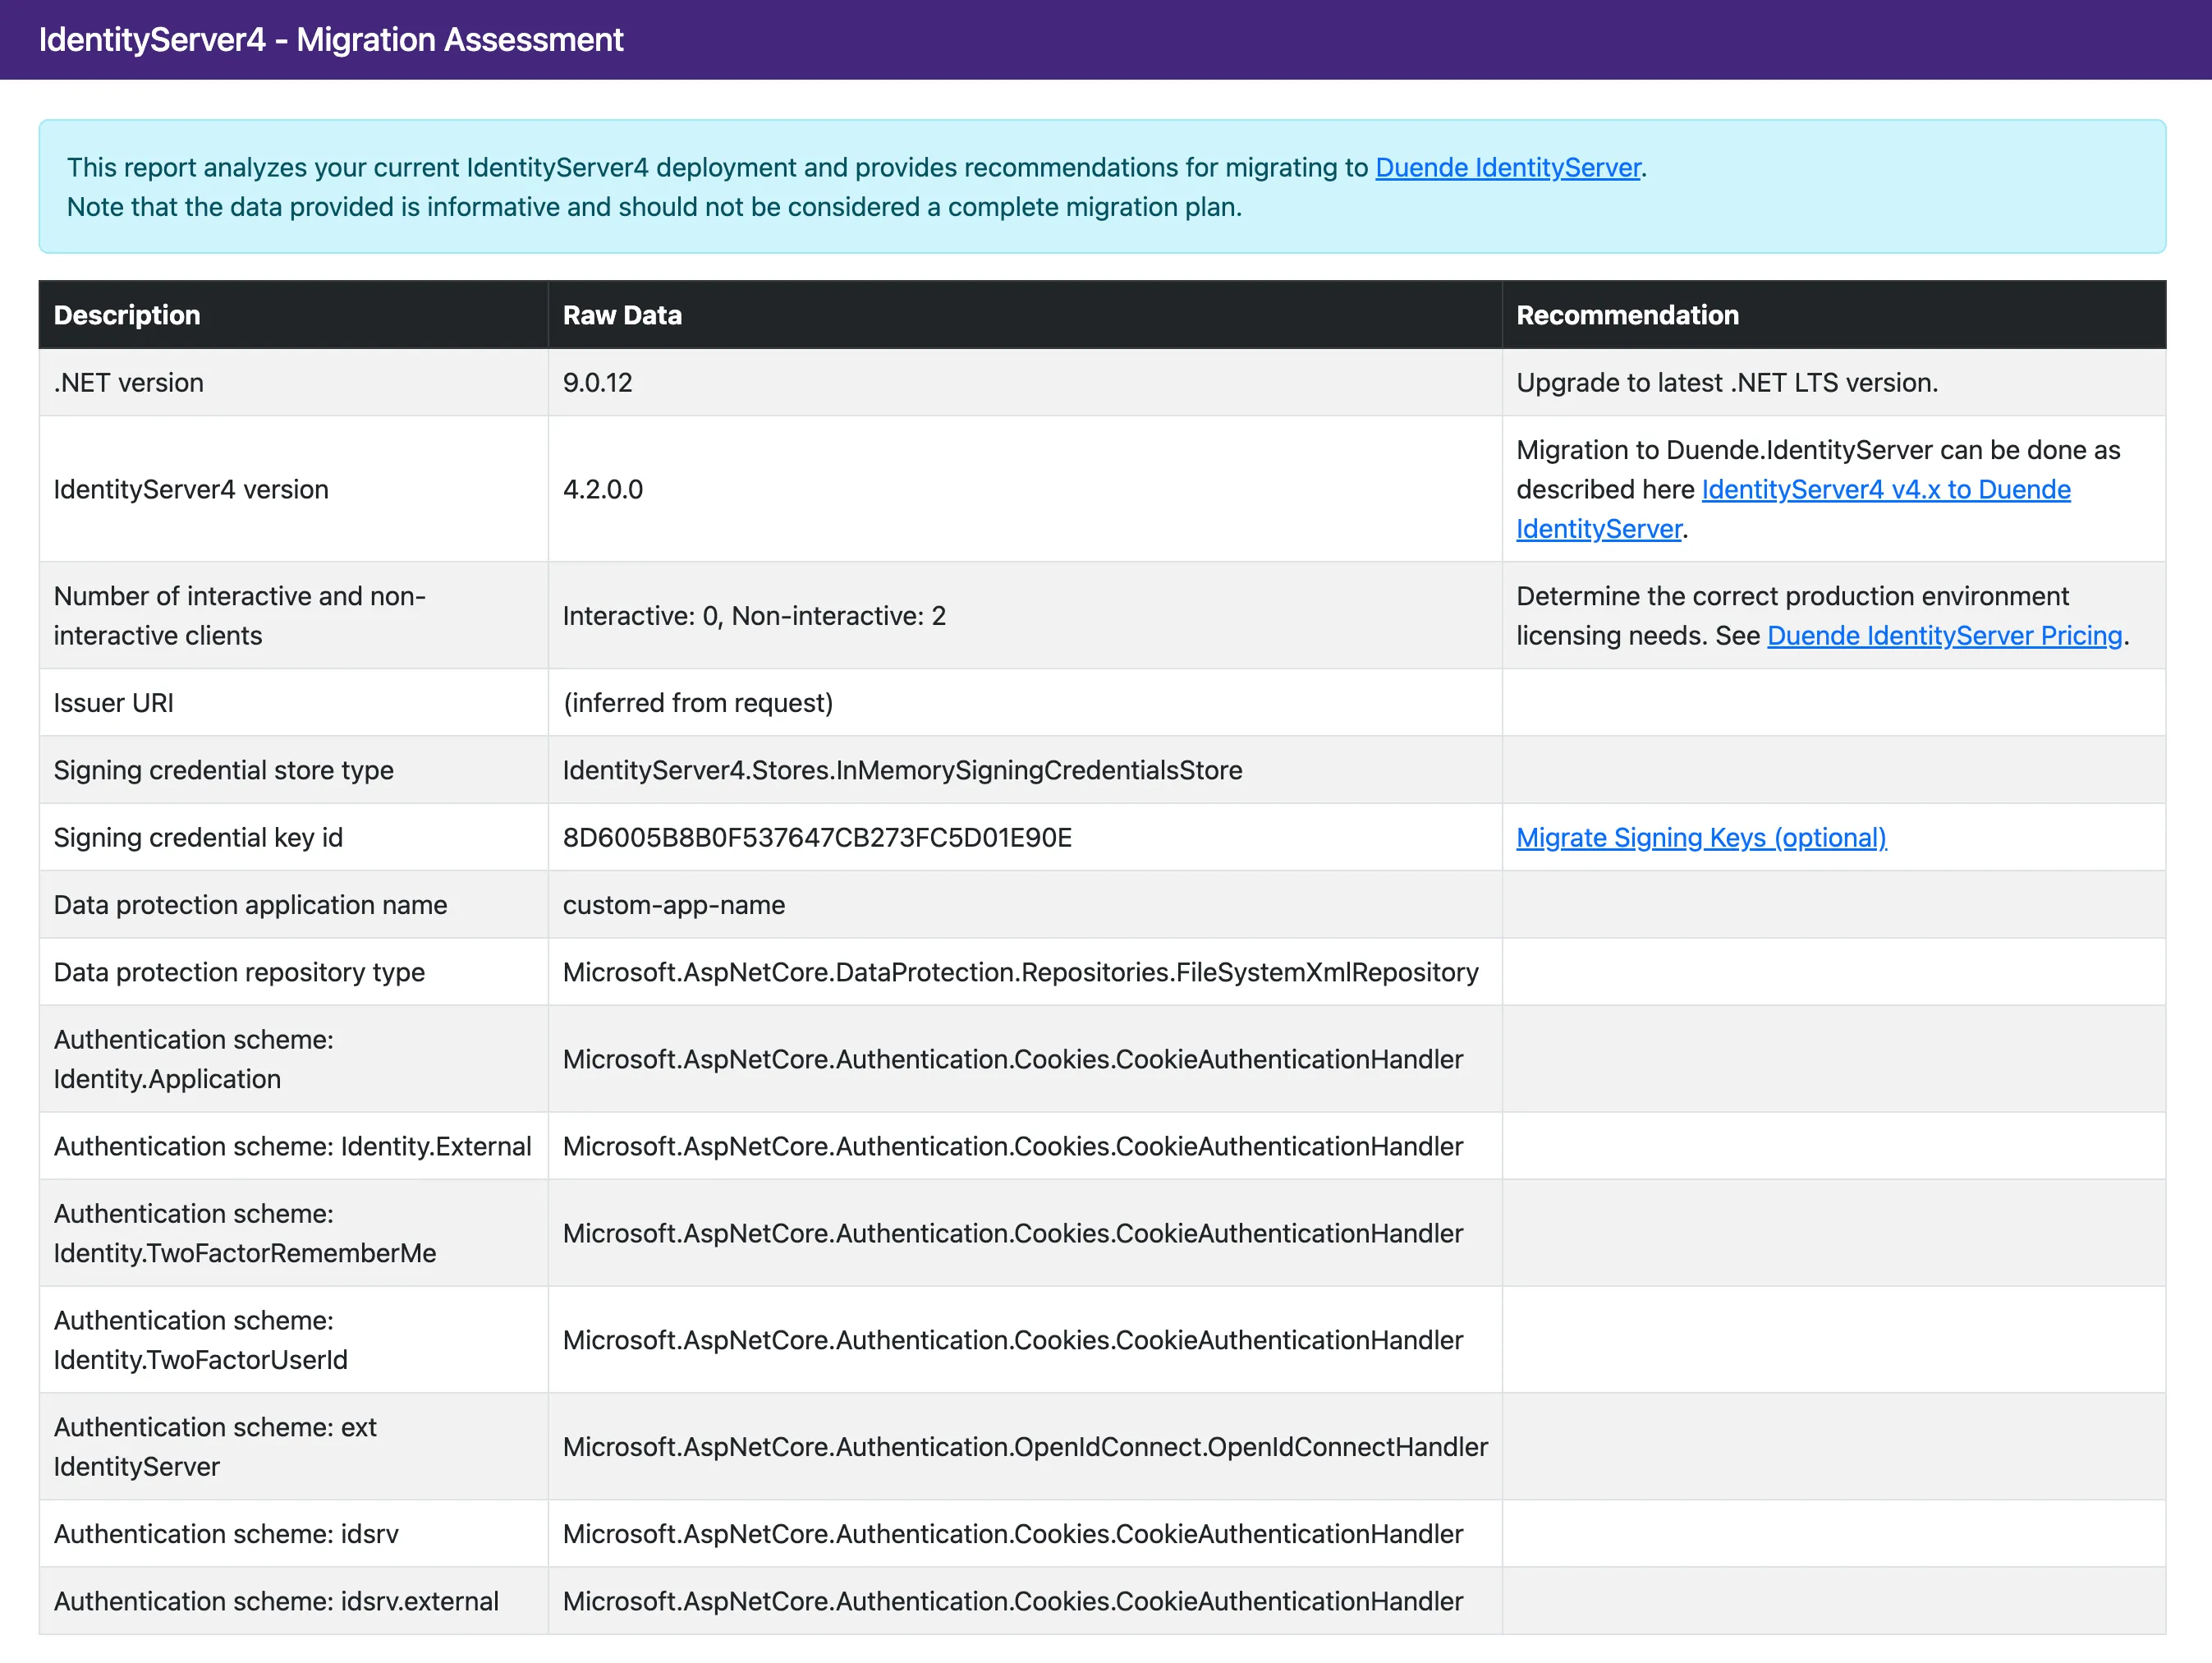Open the Duende IdentityServer link in the banner
The height and width of the screenshot is (1663, 2212).
pos(1508,168)
